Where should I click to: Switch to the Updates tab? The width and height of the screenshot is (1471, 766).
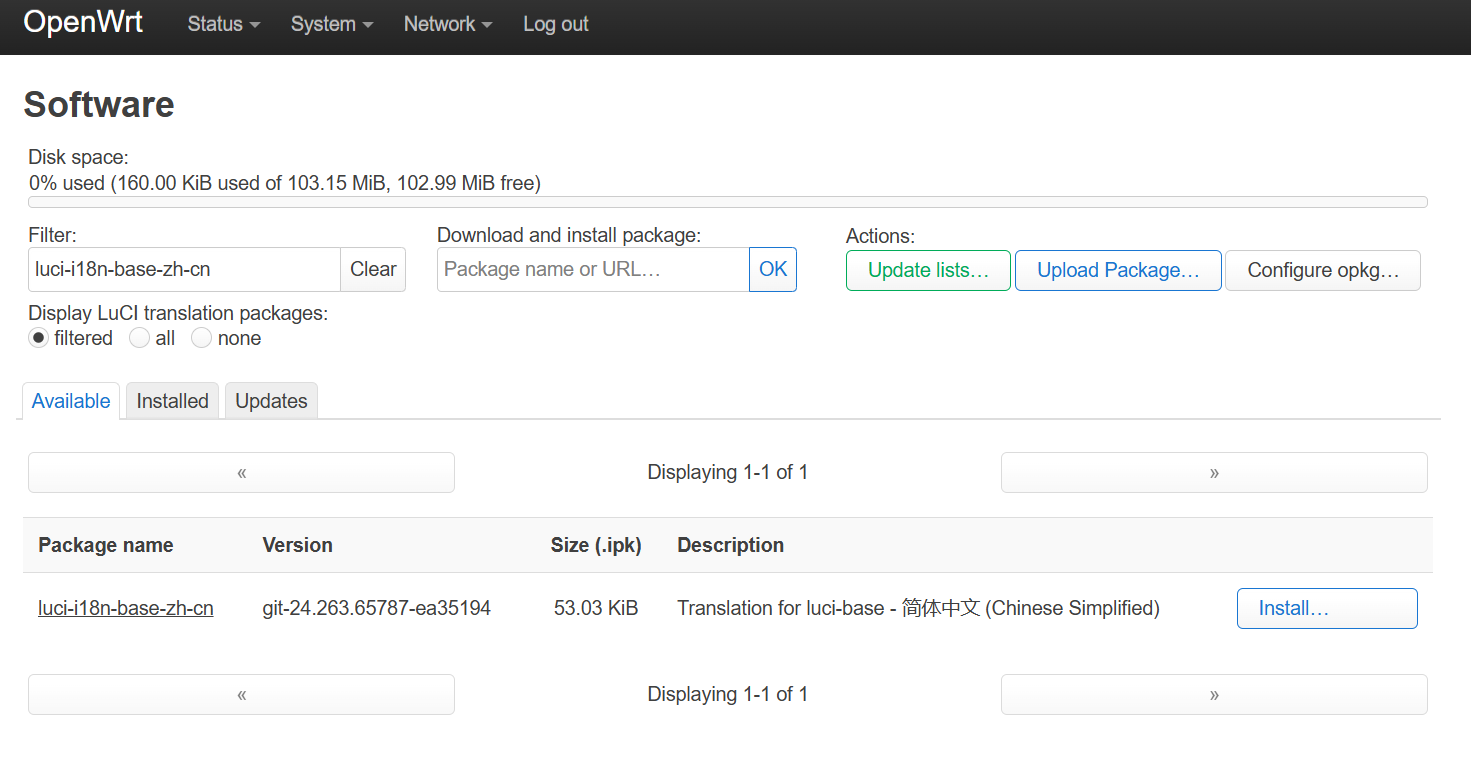tap(271, 401)
